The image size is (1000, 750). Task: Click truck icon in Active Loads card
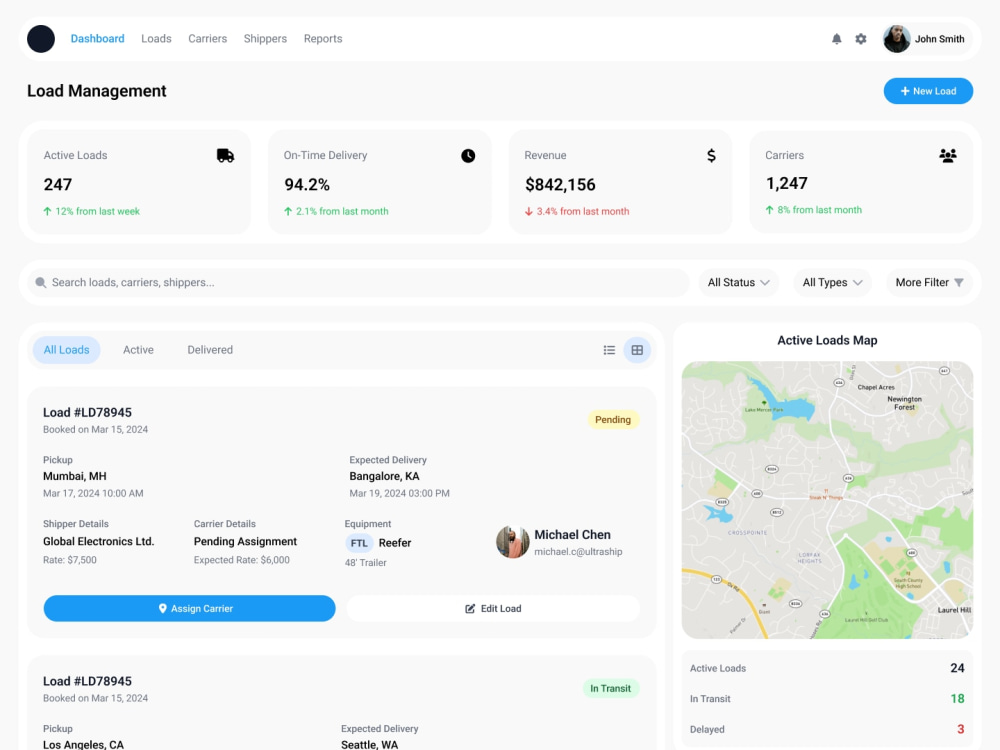[x=225, y=156]
